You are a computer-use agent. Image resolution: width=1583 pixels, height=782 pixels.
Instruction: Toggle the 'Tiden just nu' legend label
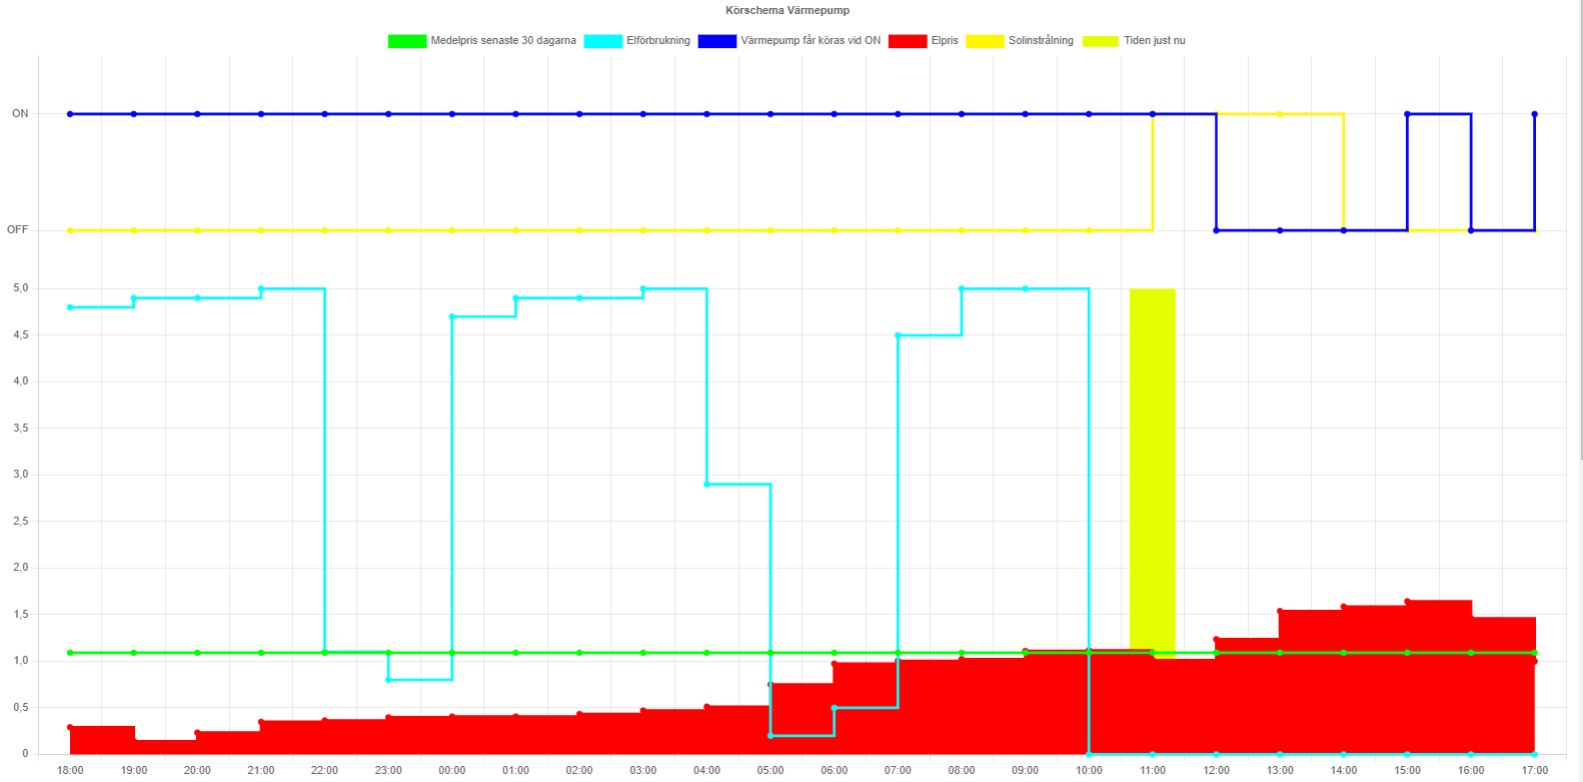[x=1155, y=41]
